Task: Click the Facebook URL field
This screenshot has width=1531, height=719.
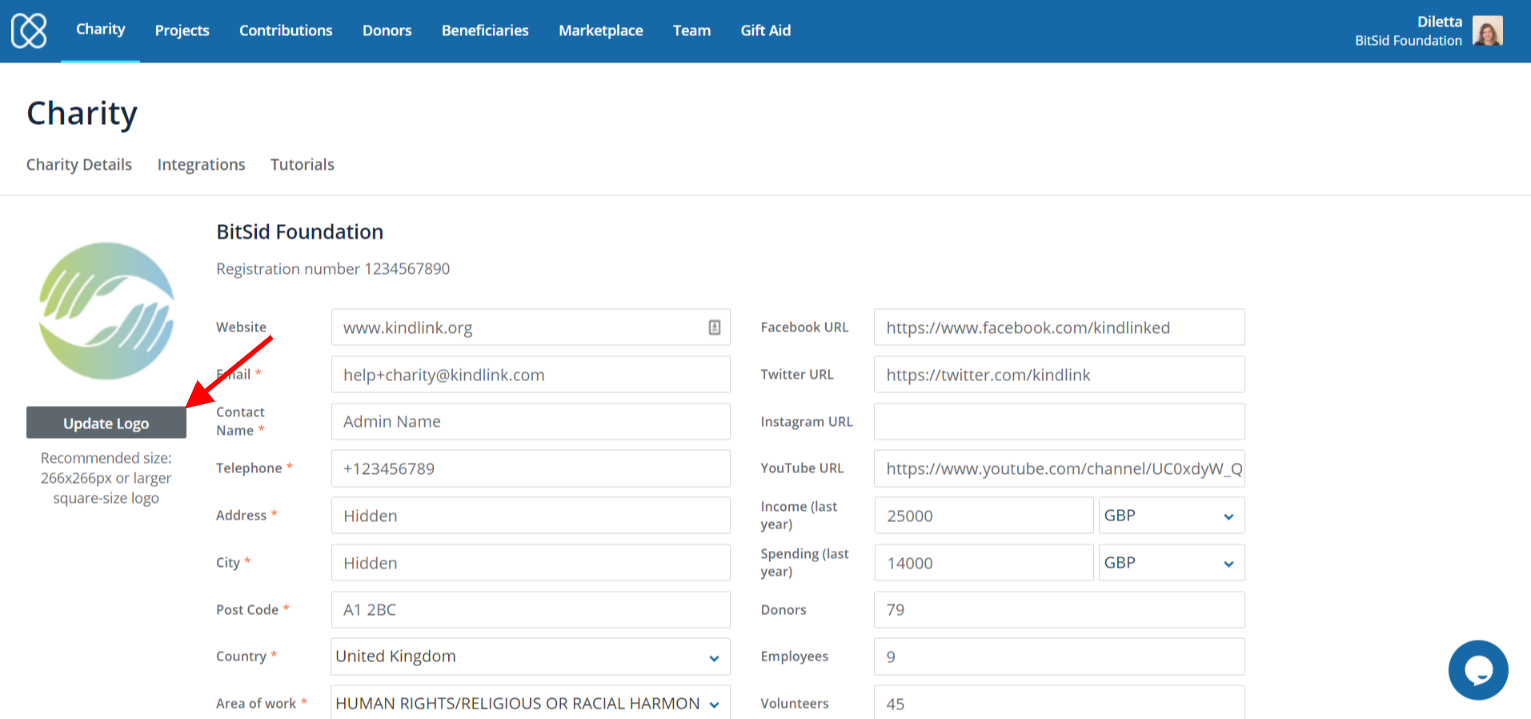Action: 1059,327
